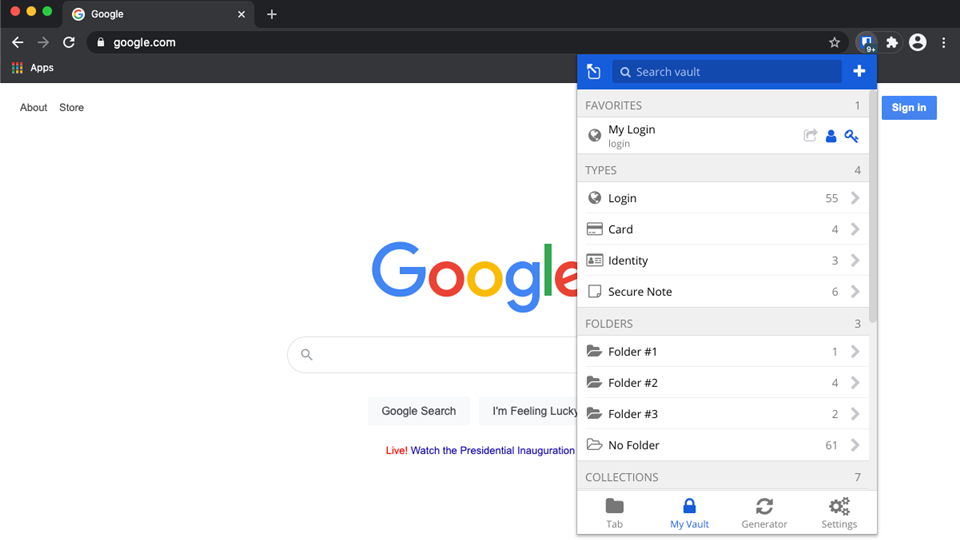Copy password for My Login
The image size is (960, 540).
[851, 136]
